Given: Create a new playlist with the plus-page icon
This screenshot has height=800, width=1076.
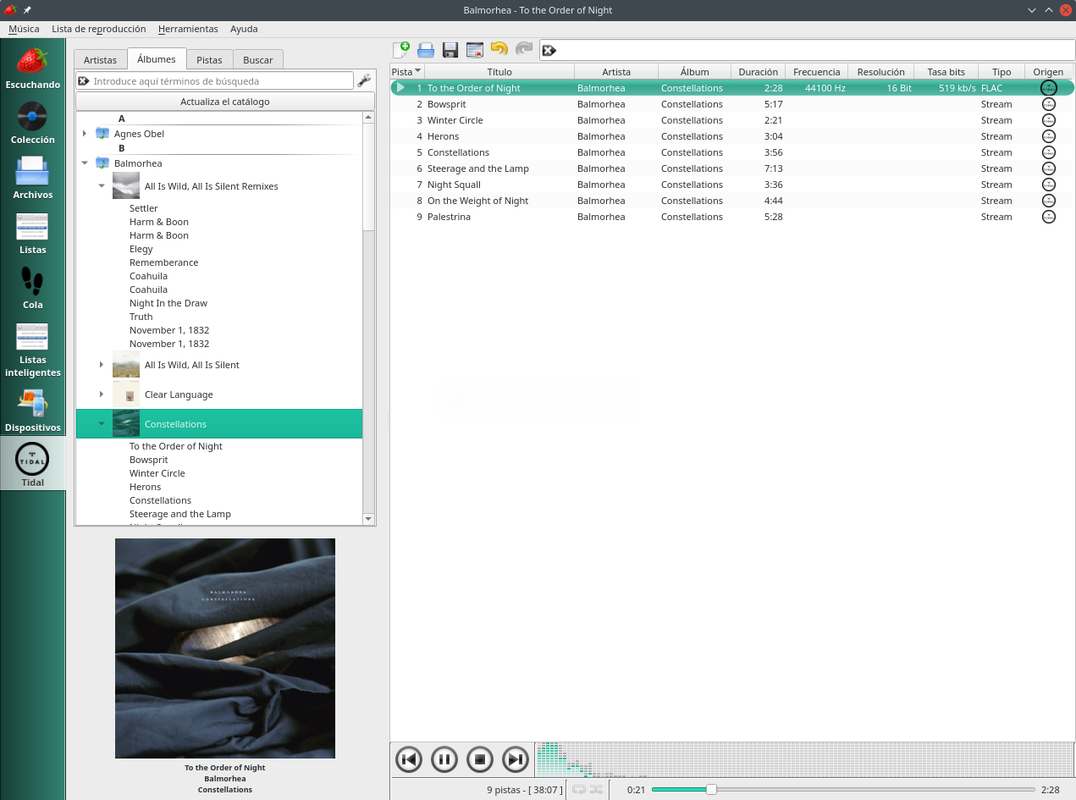Looking at the screenshot, I should point(401,49).
